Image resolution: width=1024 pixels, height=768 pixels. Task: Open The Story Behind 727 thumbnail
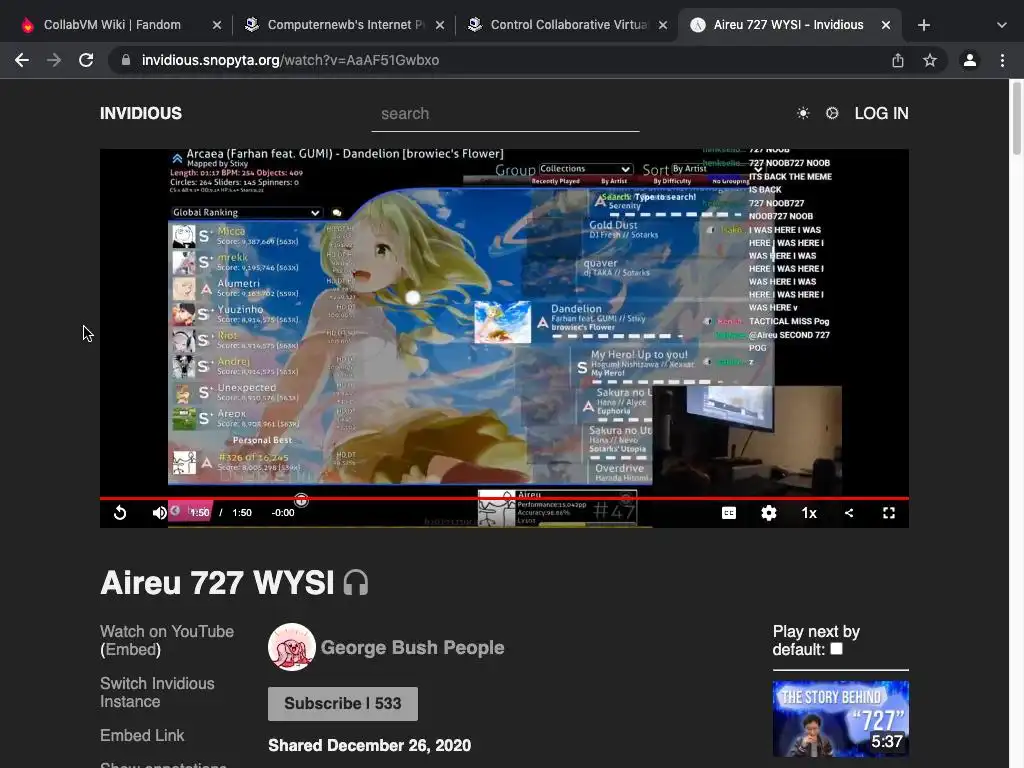[840, 718]
